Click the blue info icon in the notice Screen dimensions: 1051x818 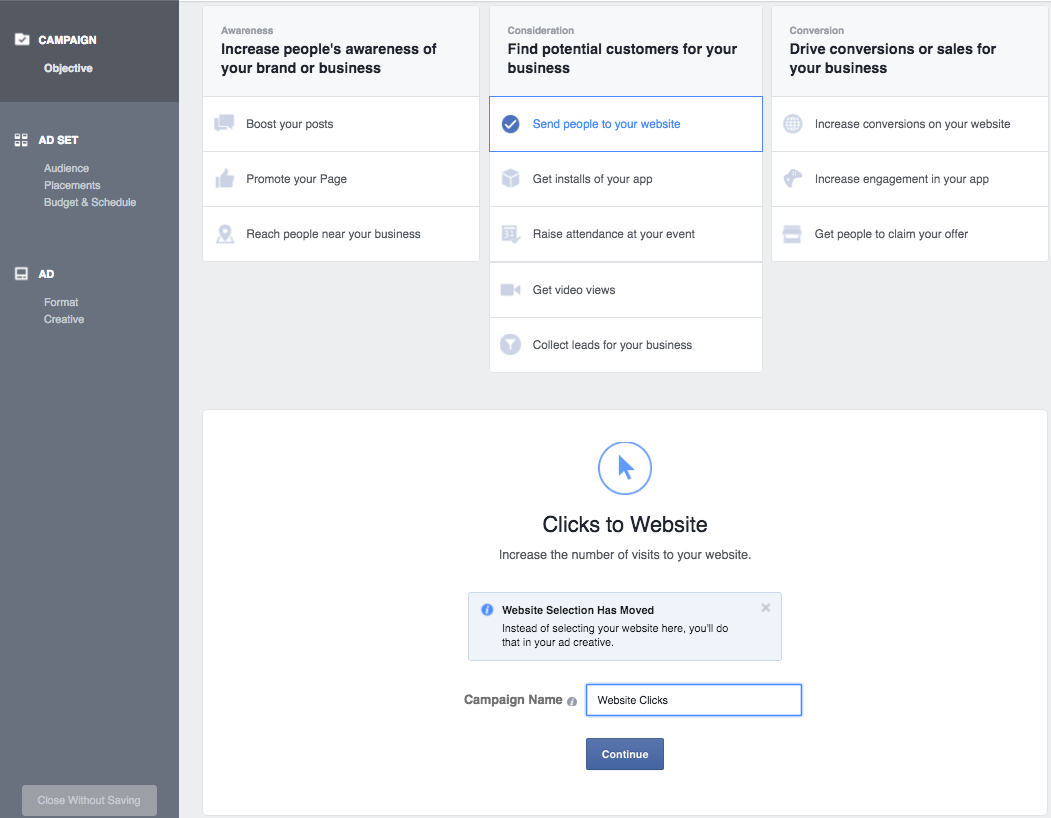[x=487, y=609]
